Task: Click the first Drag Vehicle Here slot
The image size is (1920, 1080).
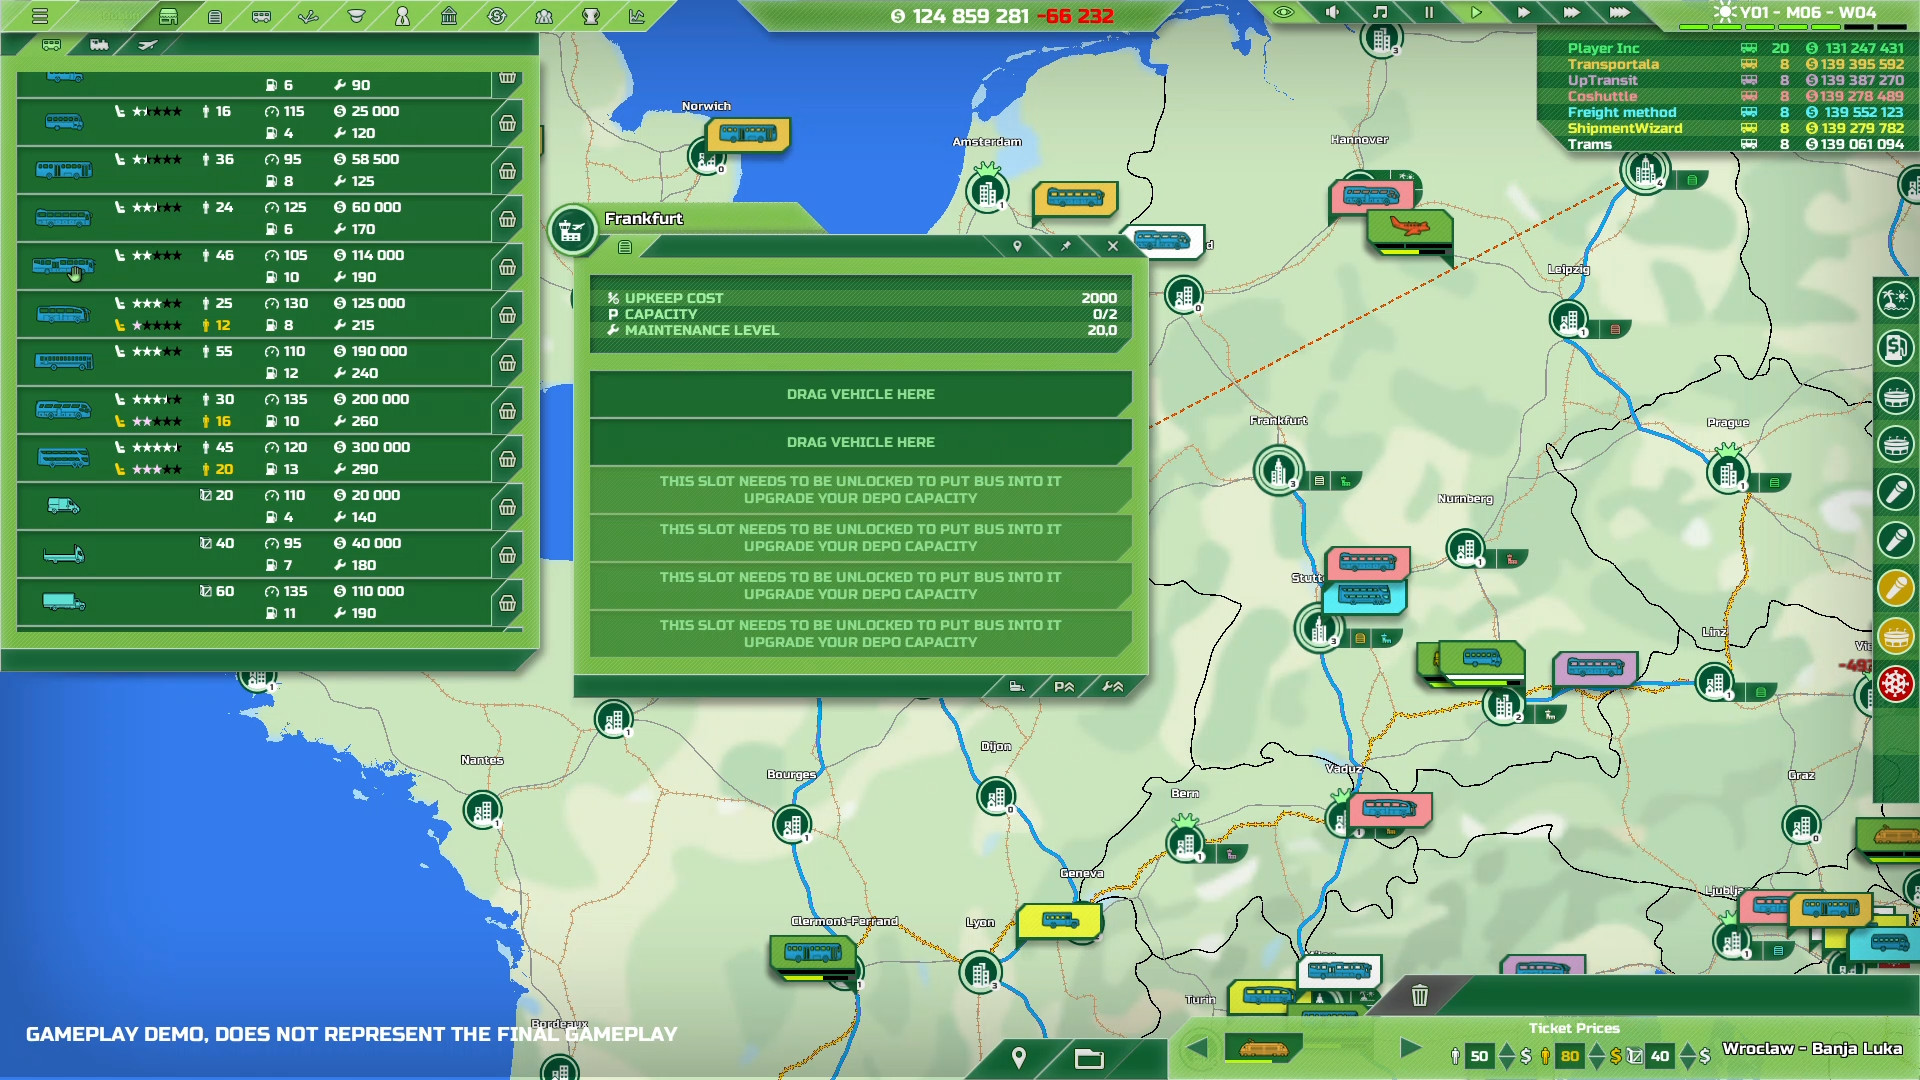Action: [860, 394]
